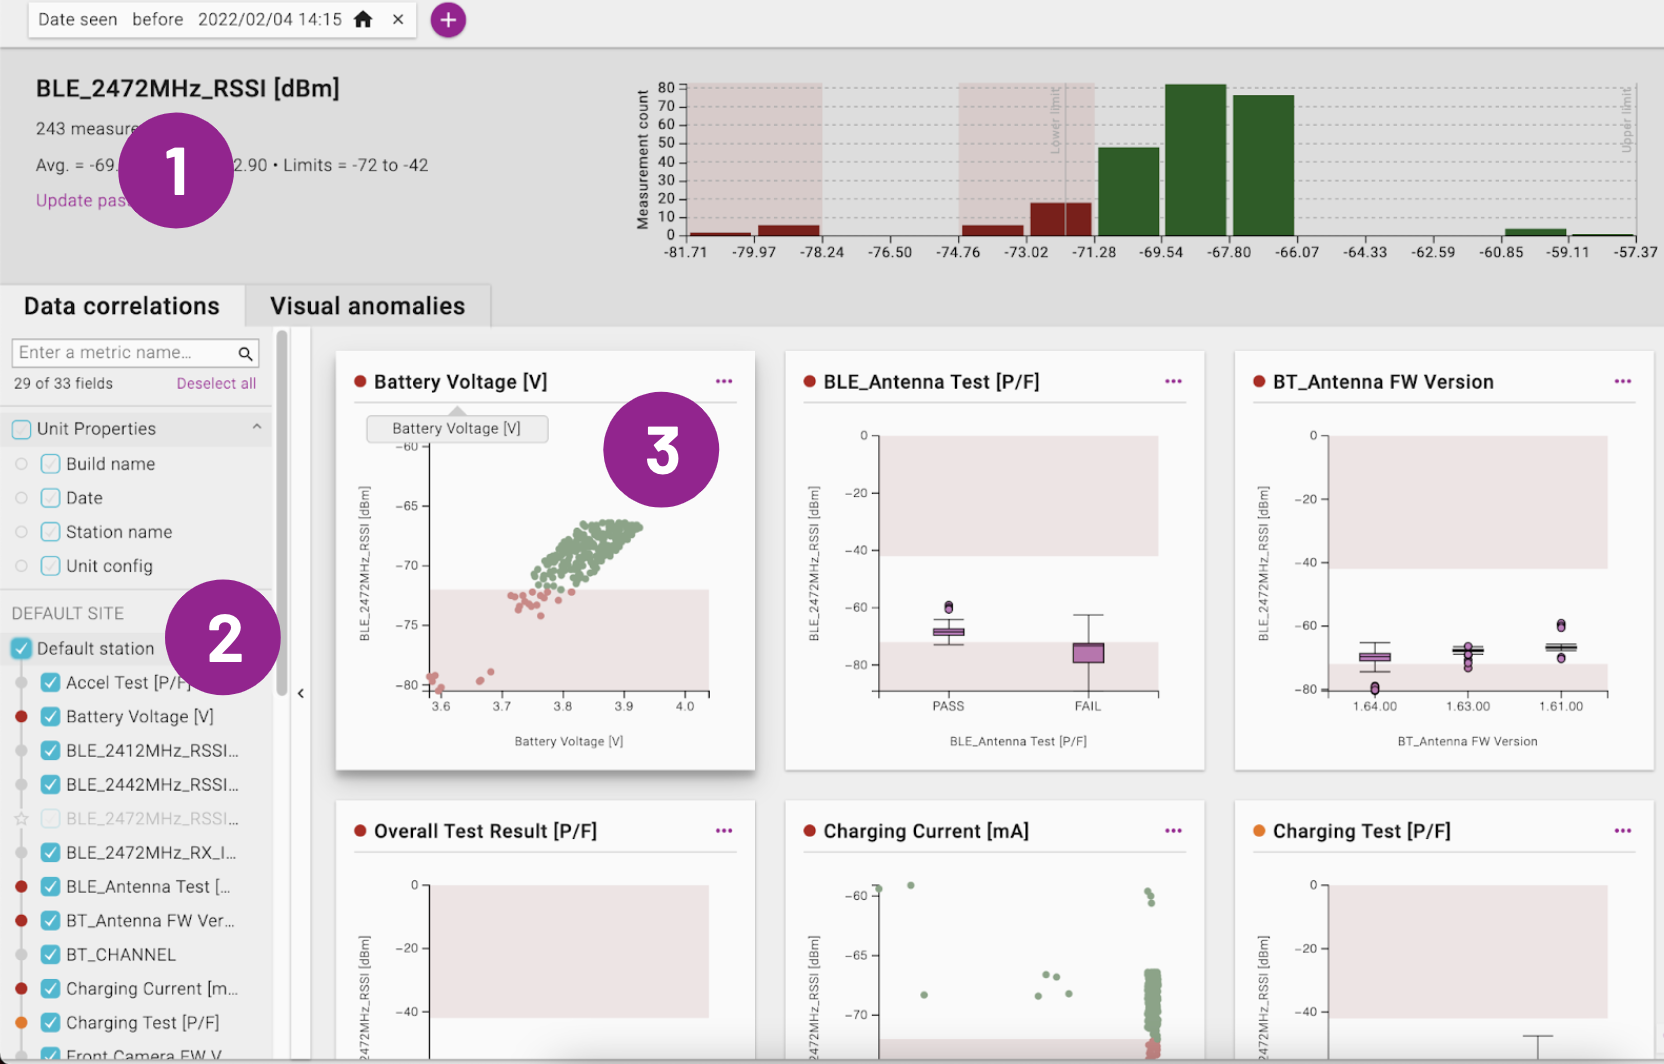This screenshot has width=1664, height=1064.
Task: Toggle the Default station group checkbox
Action: coord(21,648)
